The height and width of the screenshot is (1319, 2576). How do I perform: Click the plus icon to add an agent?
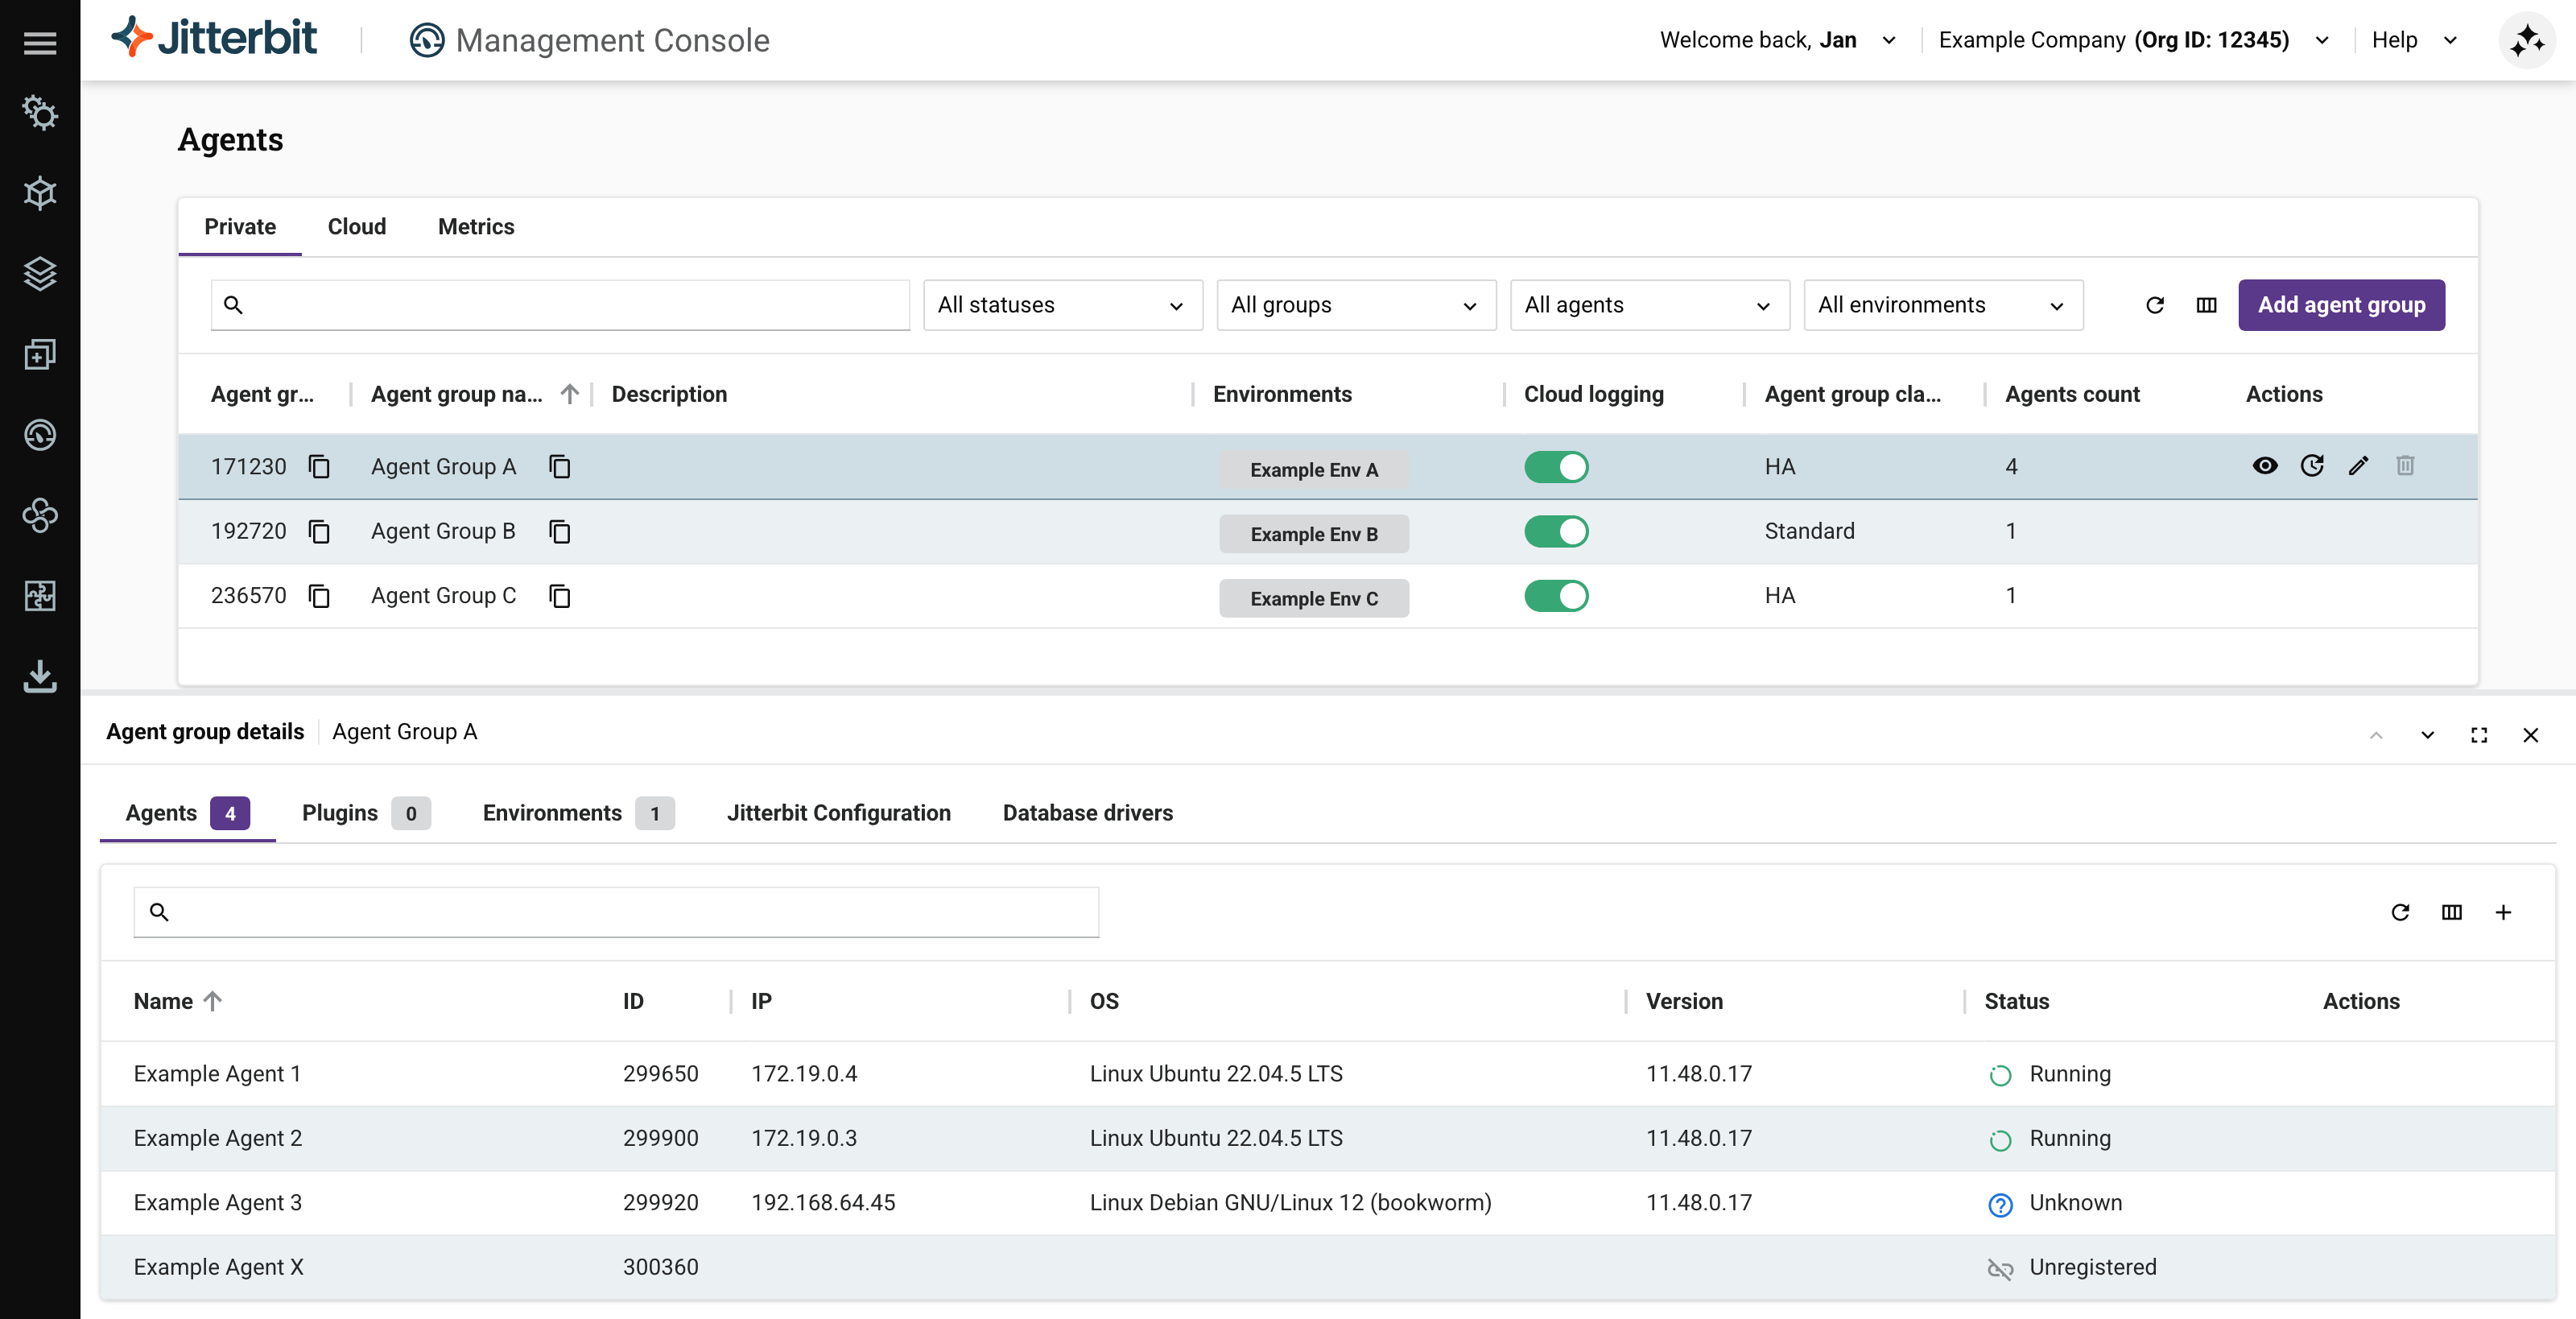point(2503,912)
